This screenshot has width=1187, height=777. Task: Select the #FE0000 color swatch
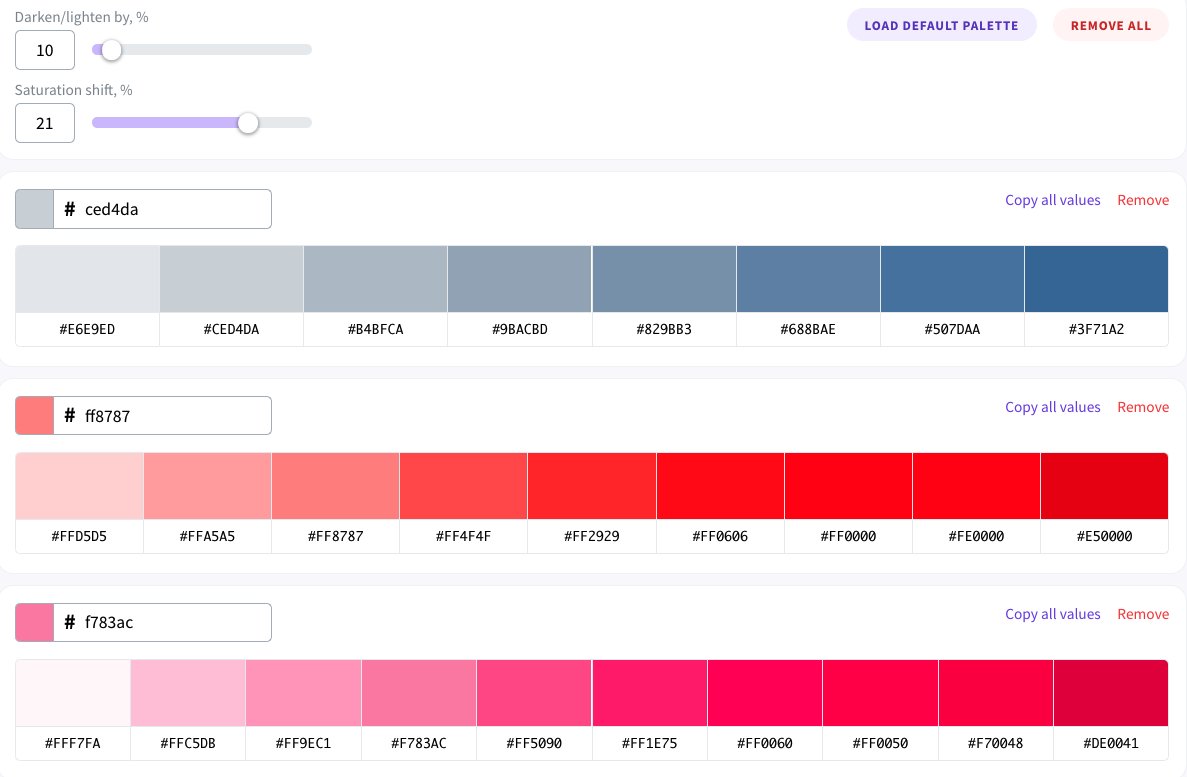(977, 485)
